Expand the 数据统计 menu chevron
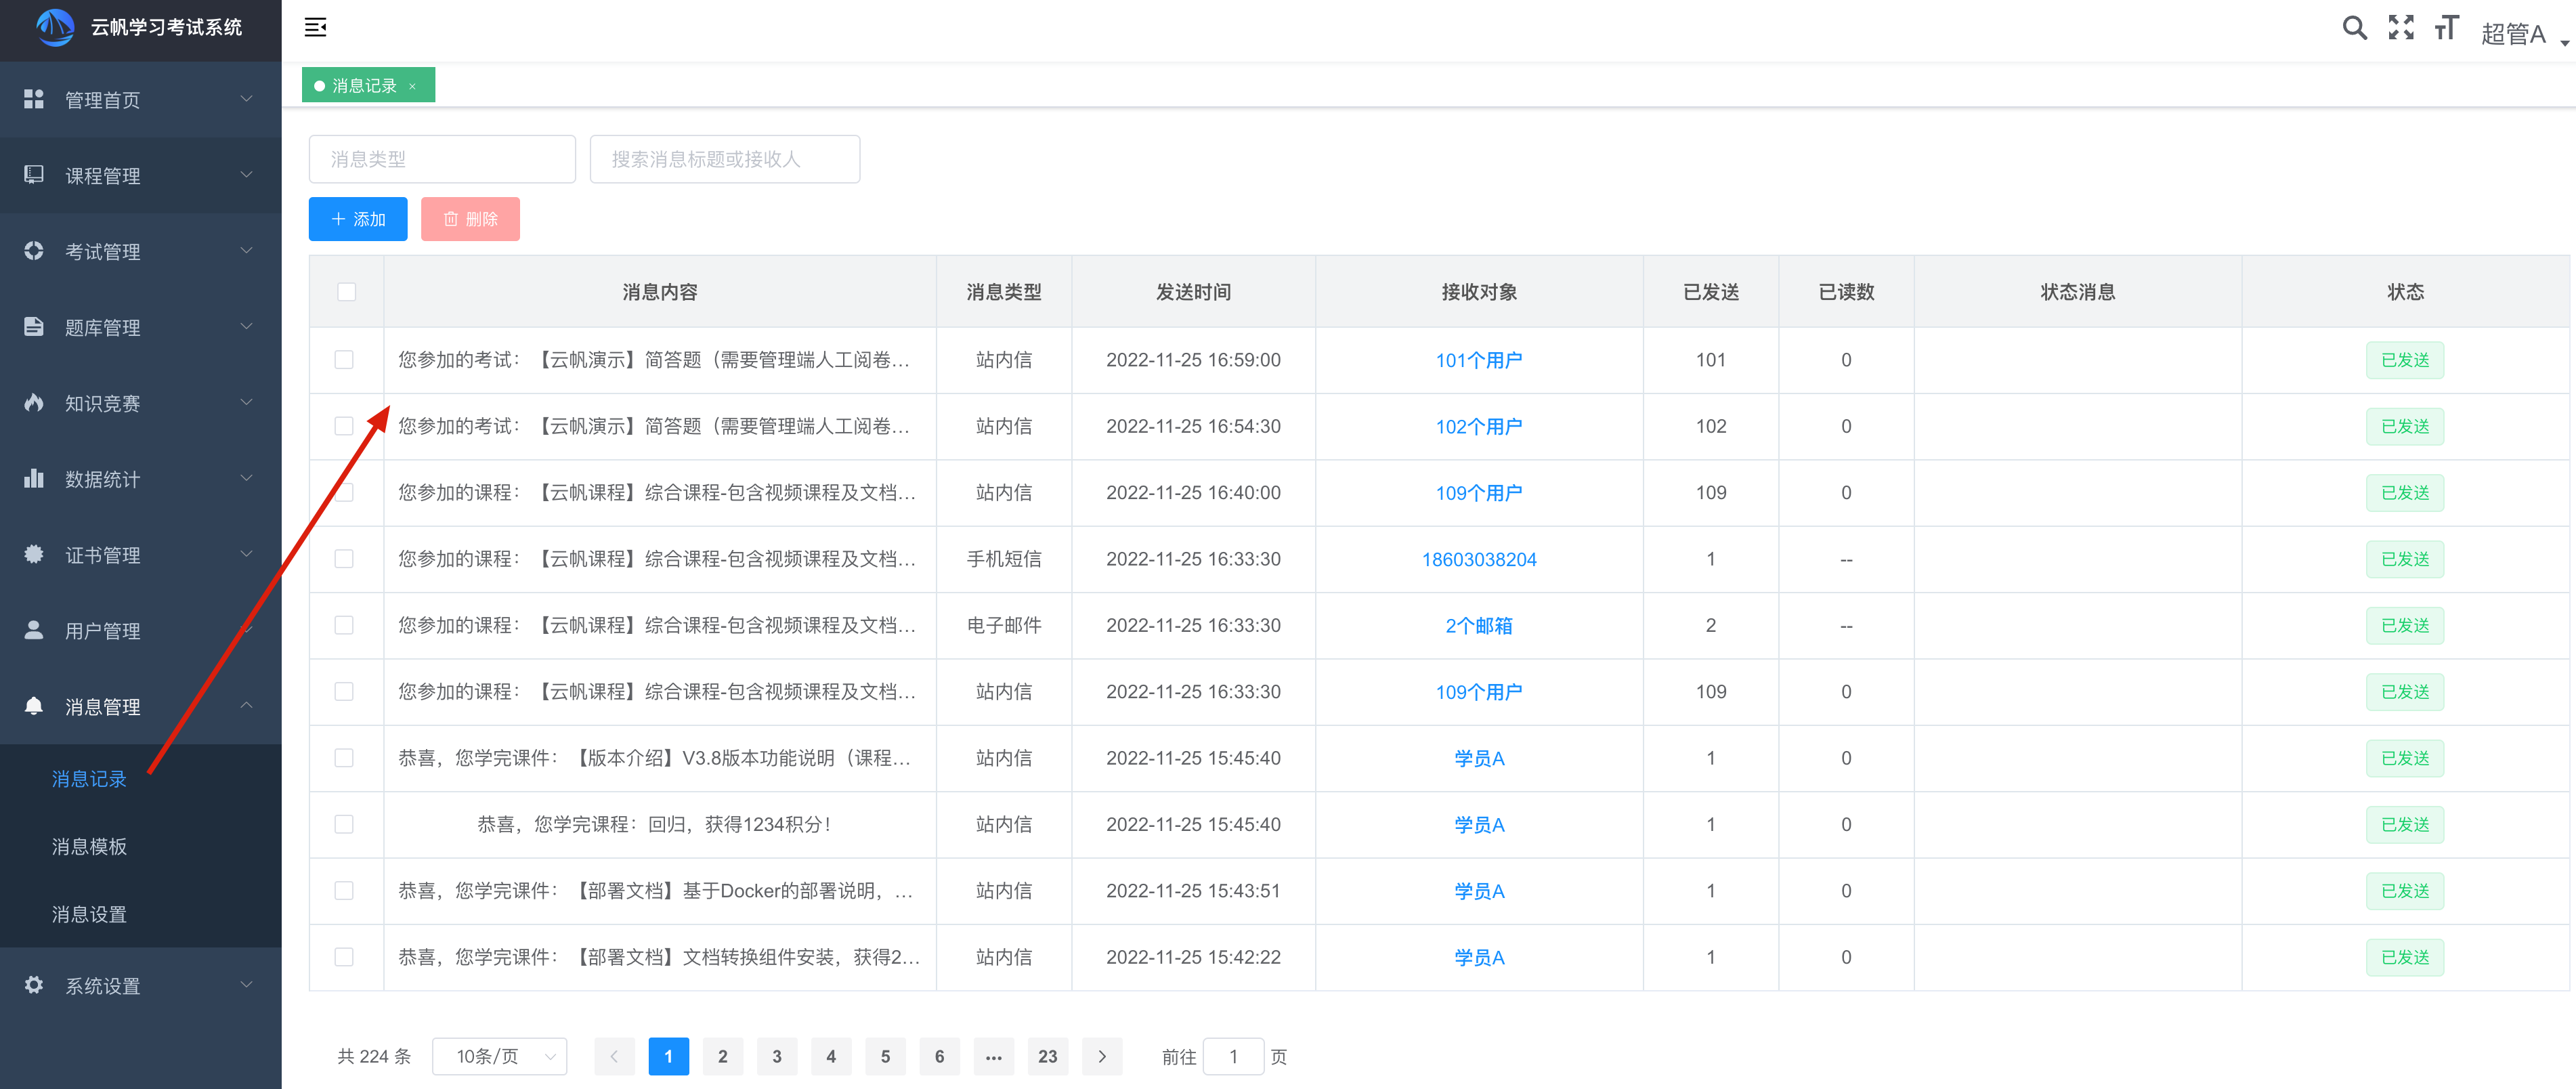 pos(246,479)
